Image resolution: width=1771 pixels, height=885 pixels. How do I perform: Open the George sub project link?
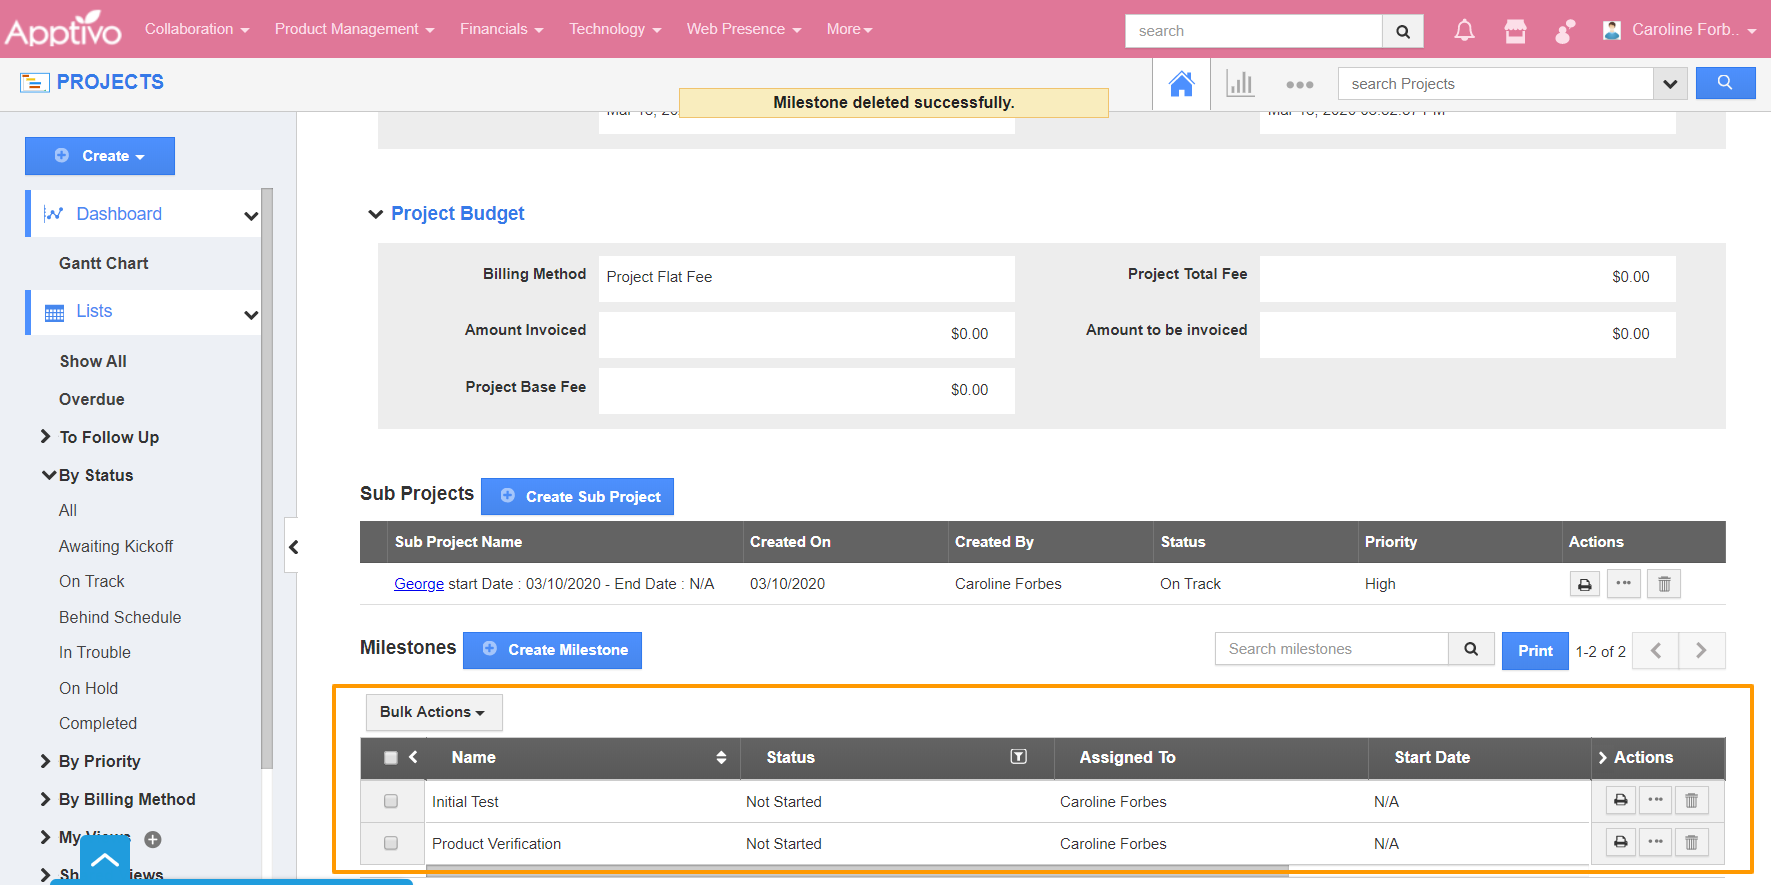tap(419, 584)
